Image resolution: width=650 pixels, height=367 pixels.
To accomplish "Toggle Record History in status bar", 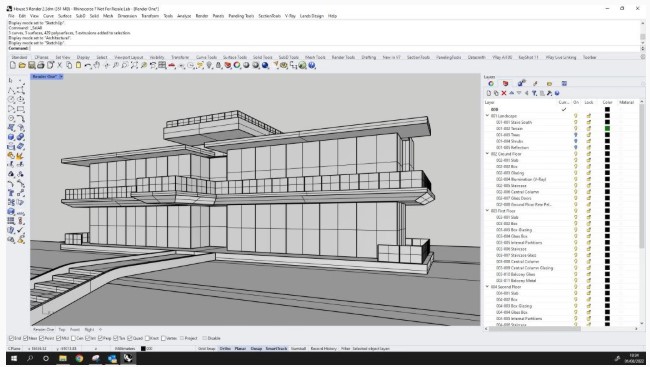I will pos(323,349).
